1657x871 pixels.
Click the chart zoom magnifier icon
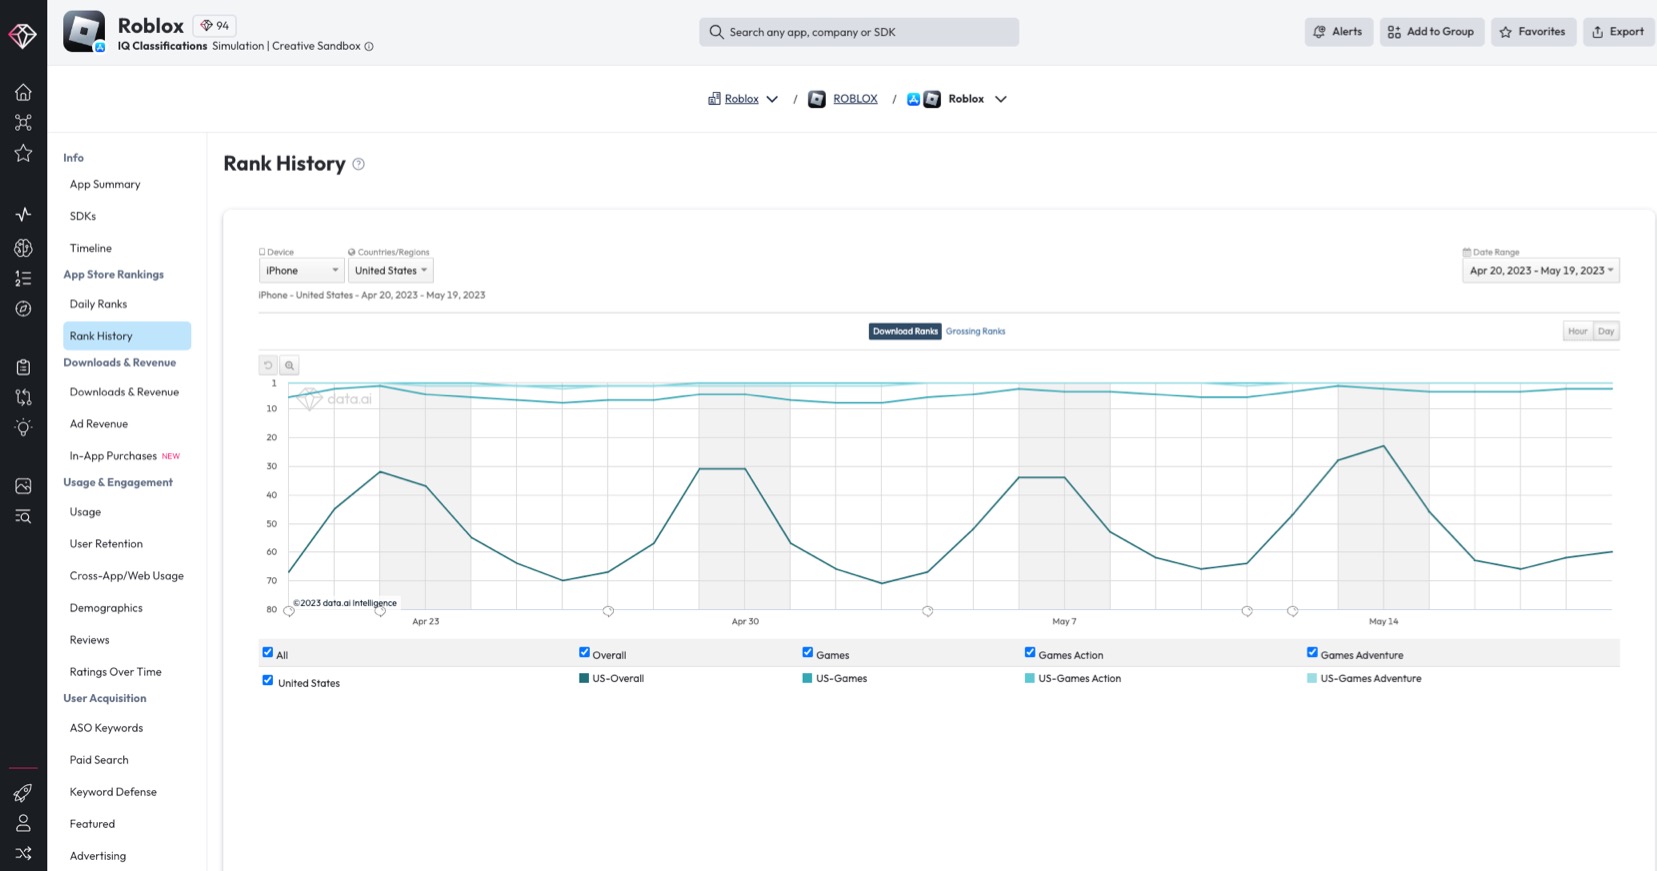tap(289, 365)
